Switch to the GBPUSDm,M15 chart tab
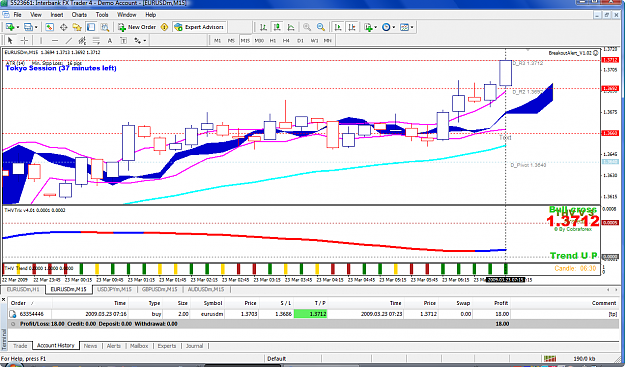This screenshot has height=367, width=625. (x=160, y=289)
